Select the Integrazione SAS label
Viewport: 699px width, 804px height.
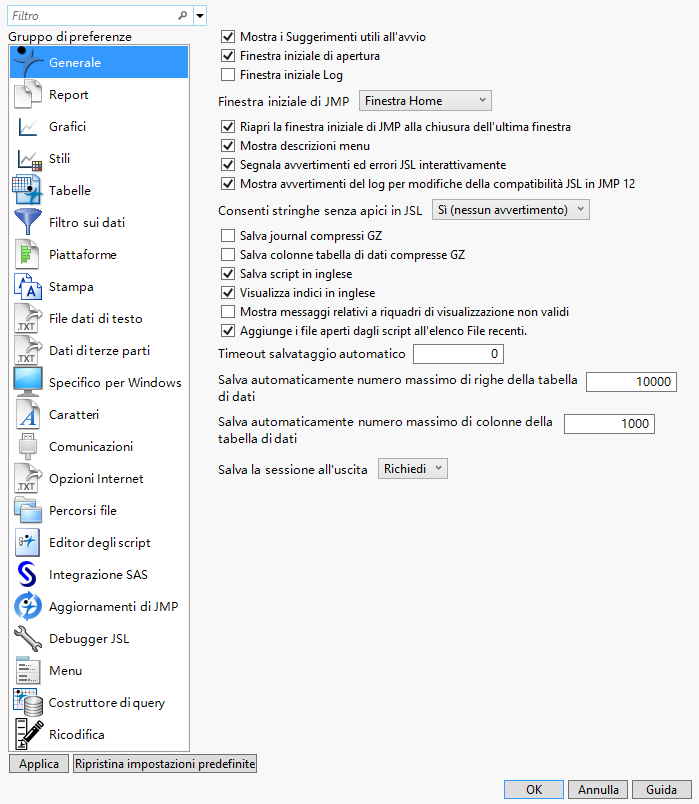click(x=98, y=574)
